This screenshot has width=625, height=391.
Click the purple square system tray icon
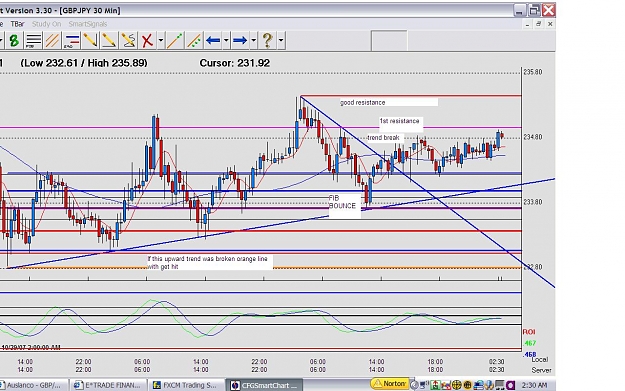[510, 385]
